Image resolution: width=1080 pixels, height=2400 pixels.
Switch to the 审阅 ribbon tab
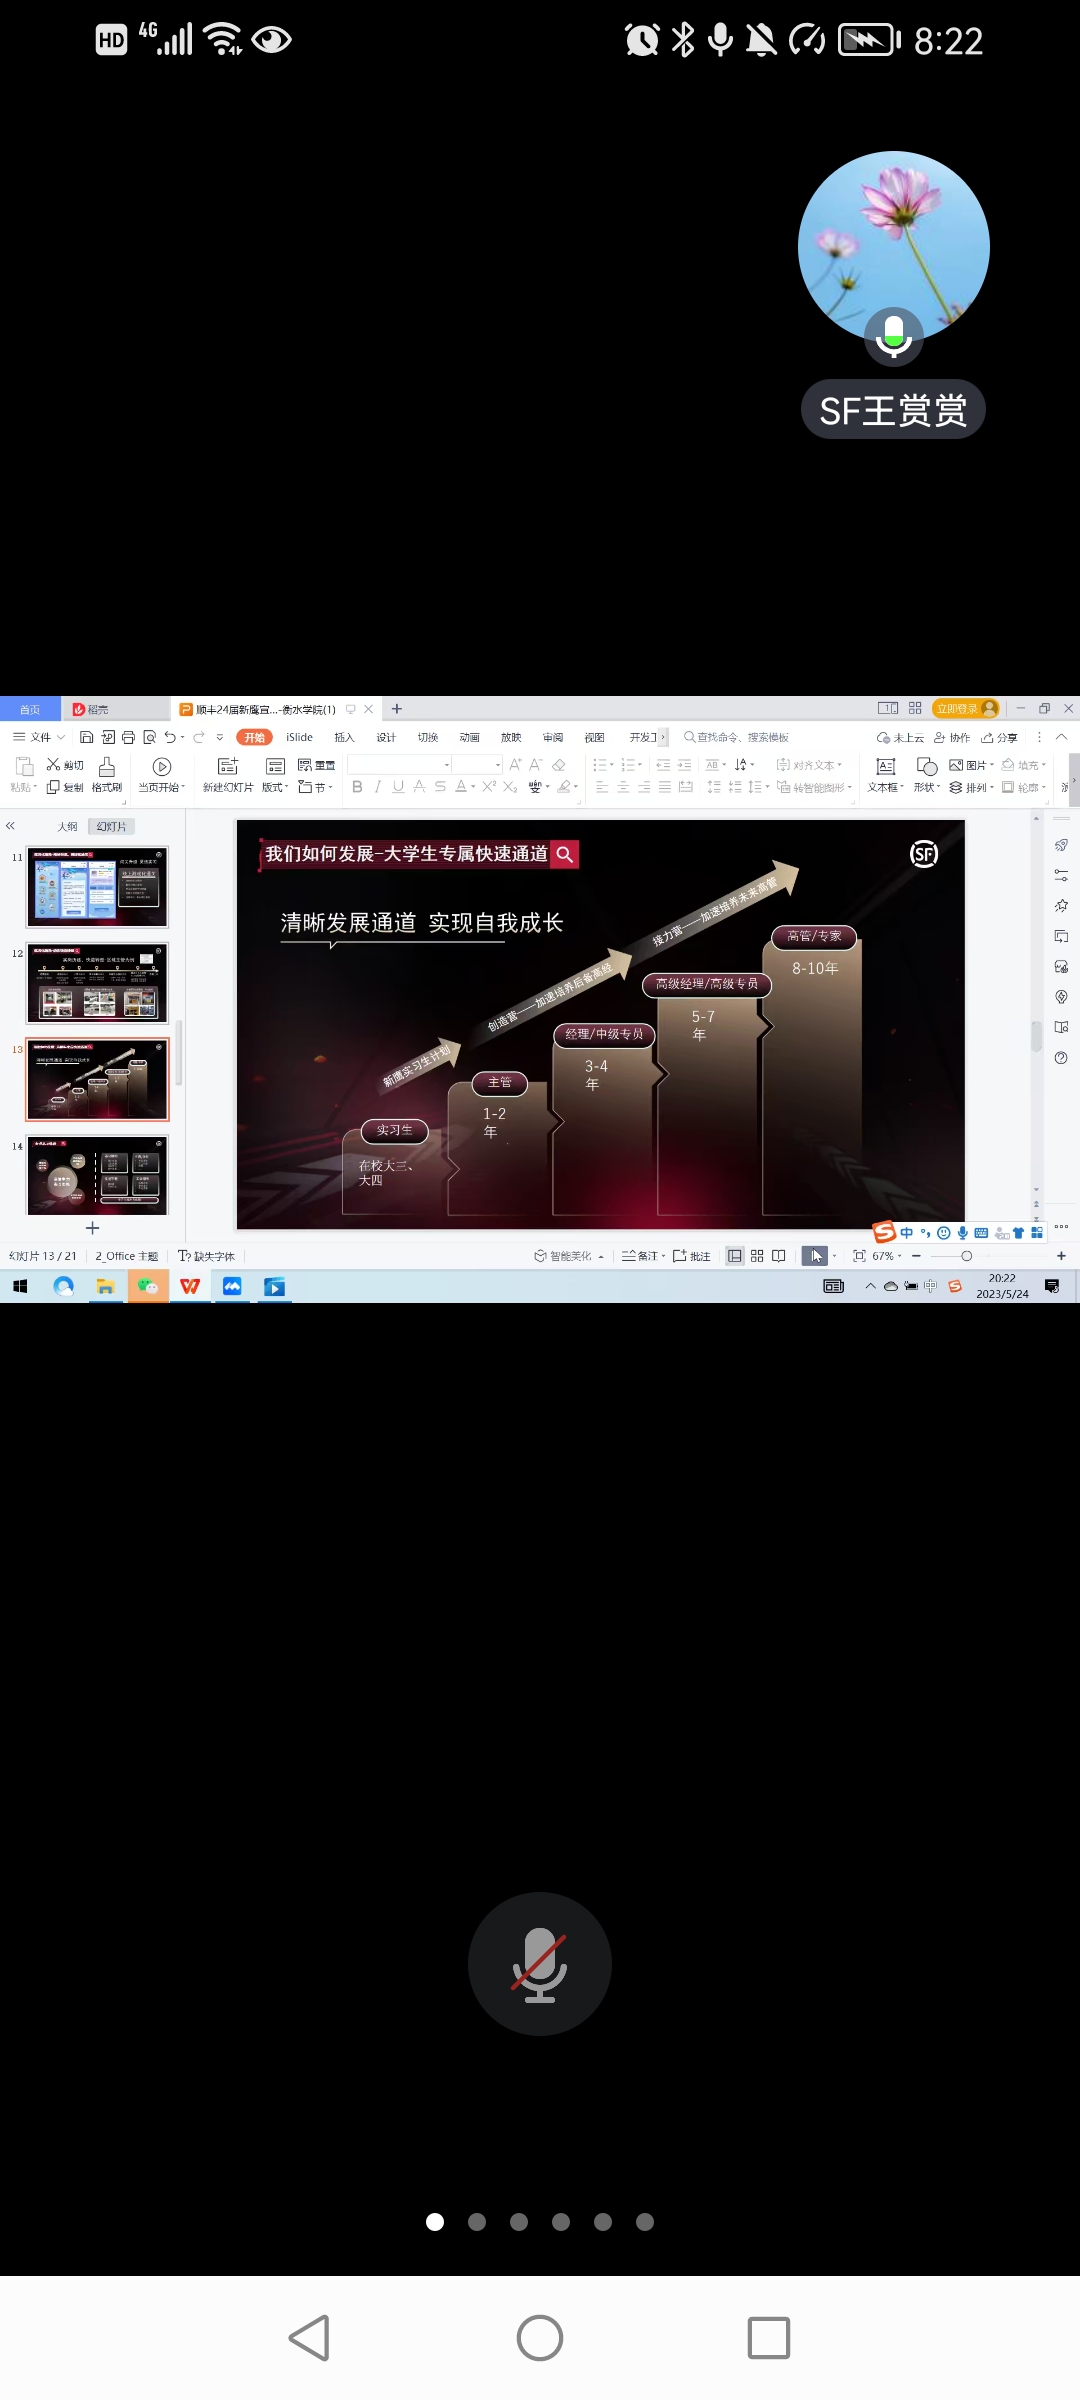(553, 737)
